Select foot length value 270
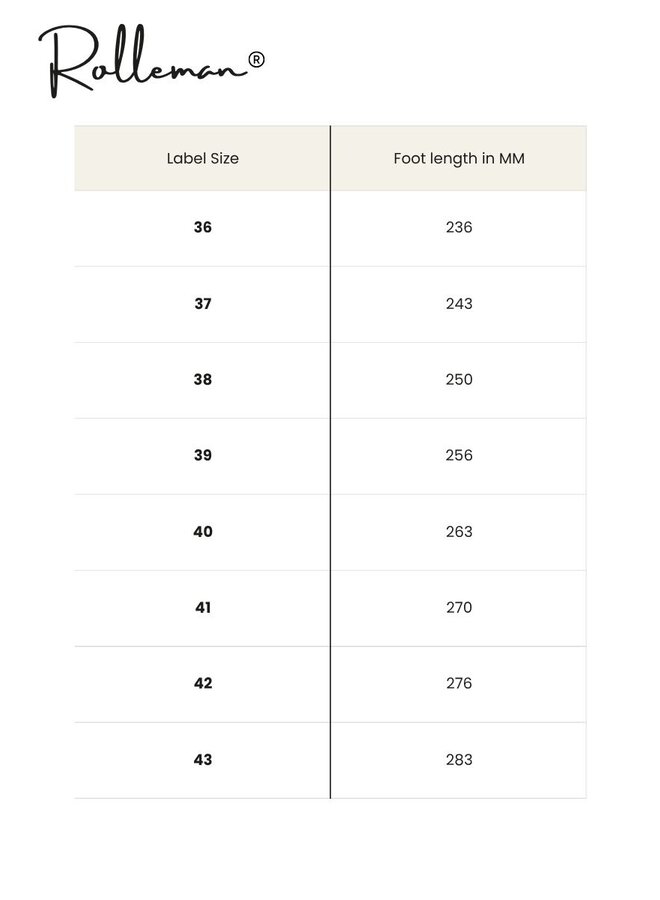 (459, 607)
